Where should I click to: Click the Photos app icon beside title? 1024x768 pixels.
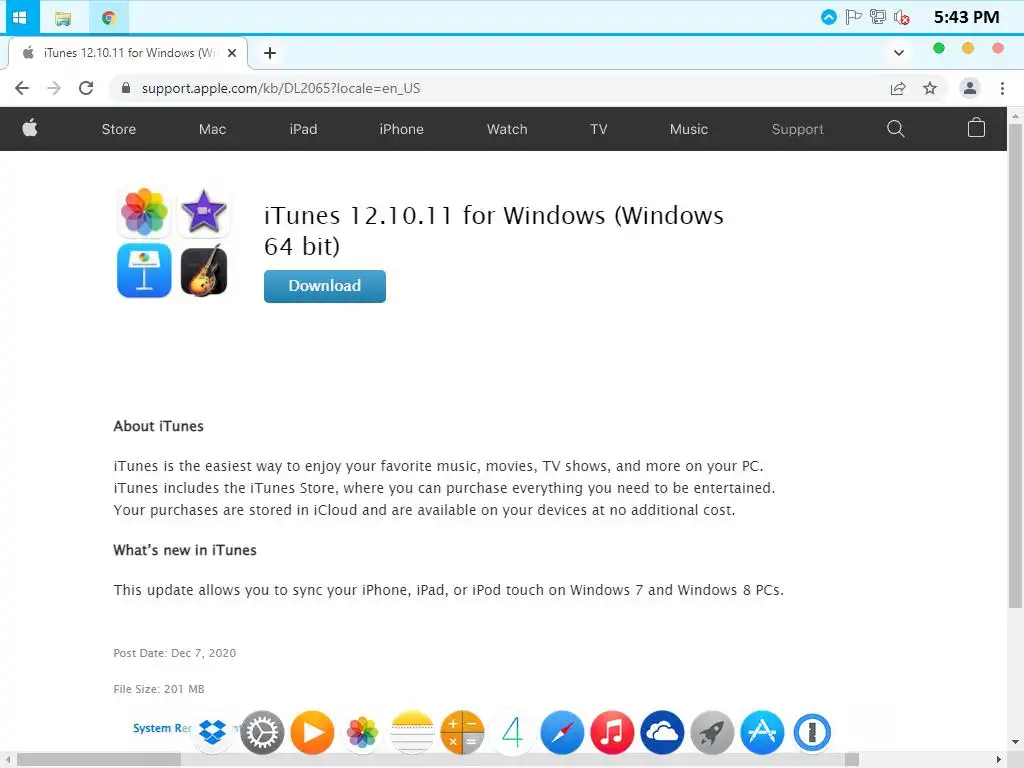click(144, 212)
